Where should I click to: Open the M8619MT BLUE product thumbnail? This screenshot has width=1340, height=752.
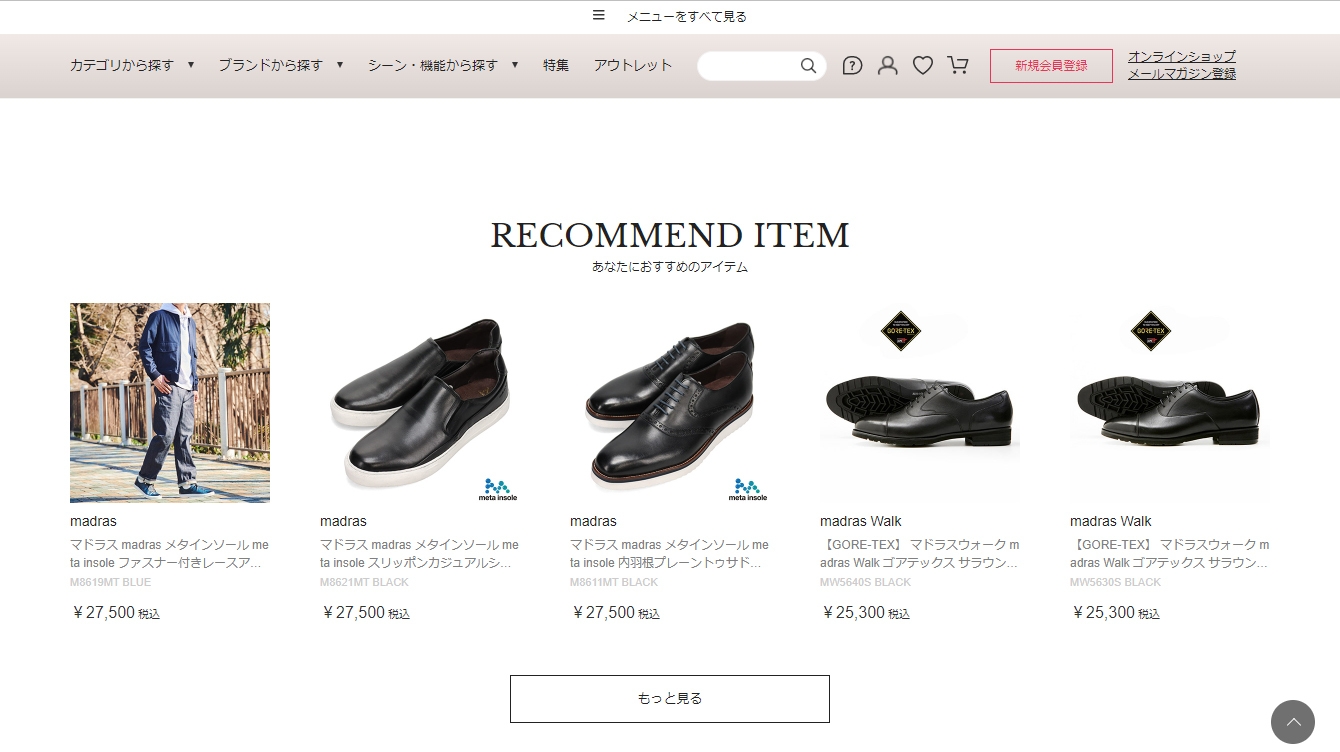(x=170, y=403)
